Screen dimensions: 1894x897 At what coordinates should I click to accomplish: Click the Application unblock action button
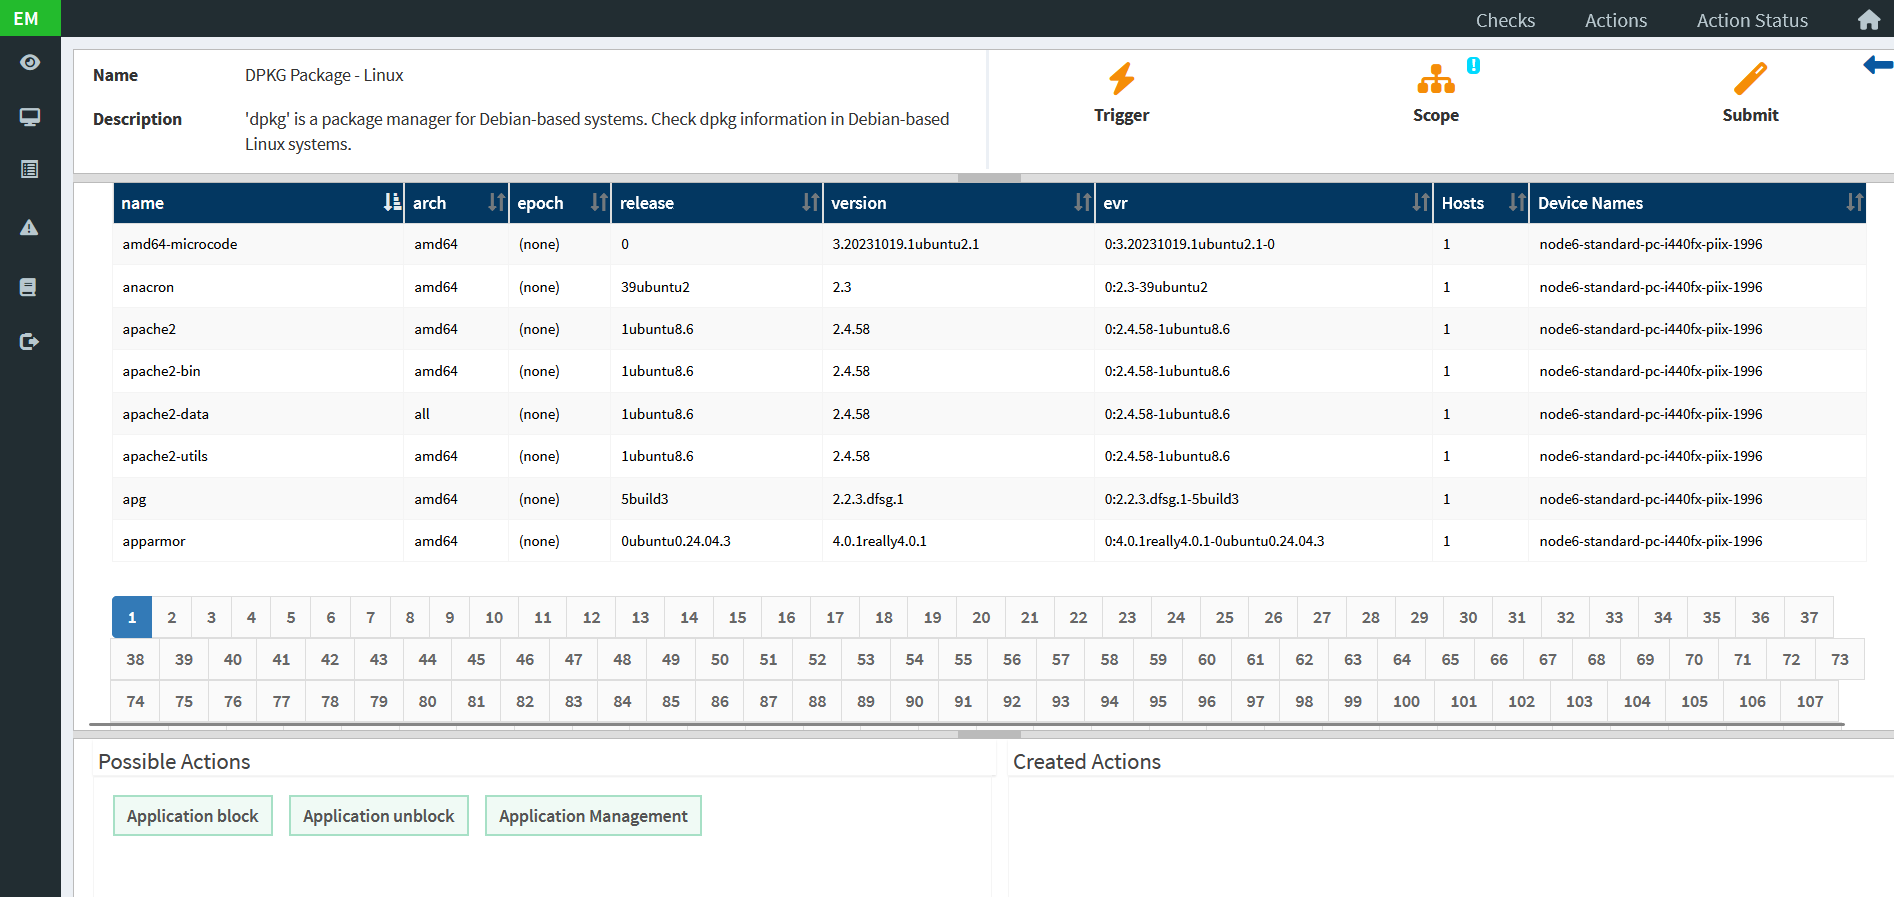[x=379, y=816]
